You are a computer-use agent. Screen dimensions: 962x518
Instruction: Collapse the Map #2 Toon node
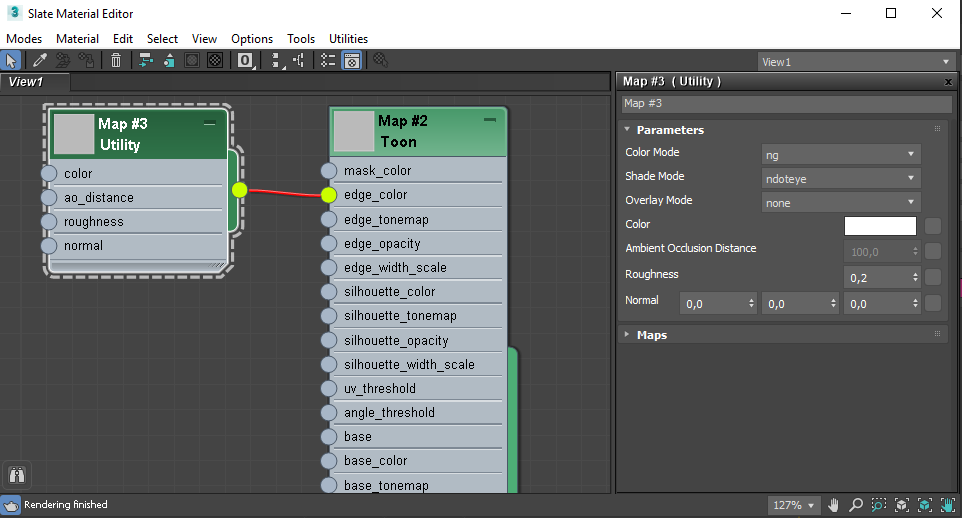[490, 120]
